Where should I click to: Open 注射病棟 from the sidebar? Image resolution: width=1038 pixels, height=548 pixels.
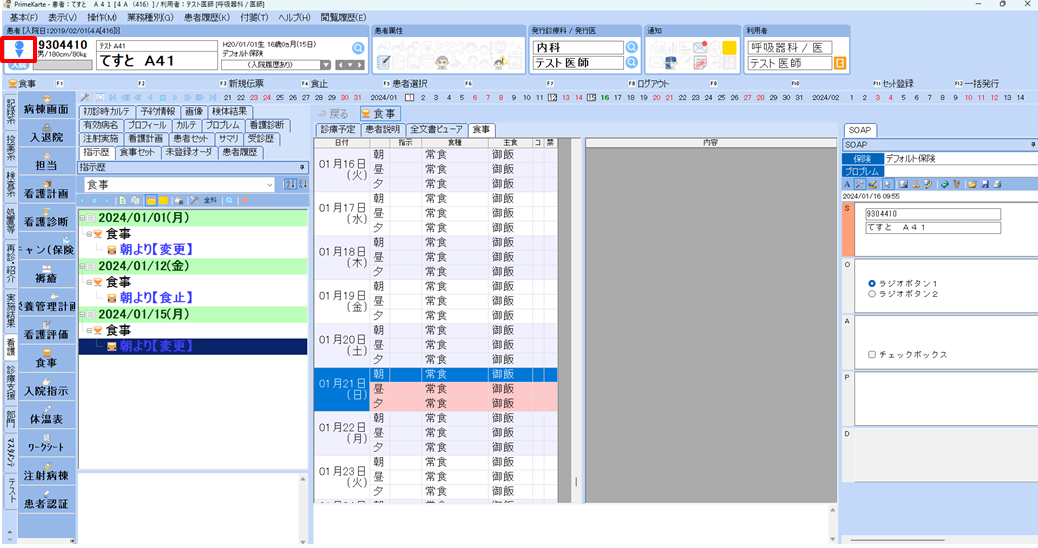(x=46, y=473)
